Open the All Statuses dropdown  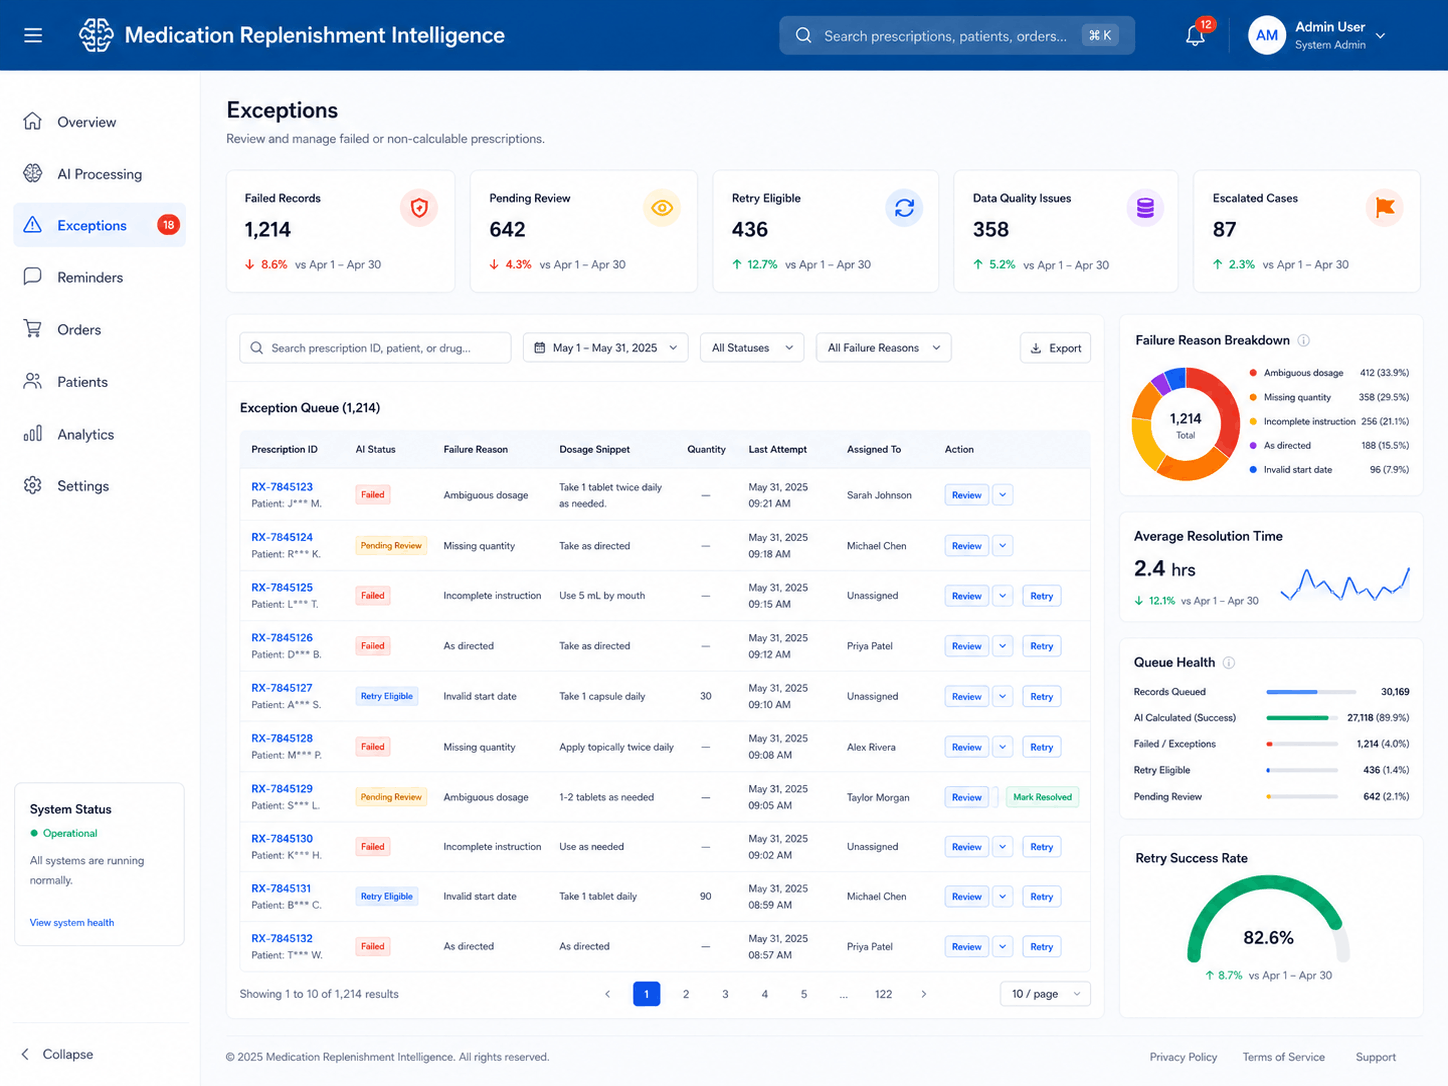click(x=752, y=348)
